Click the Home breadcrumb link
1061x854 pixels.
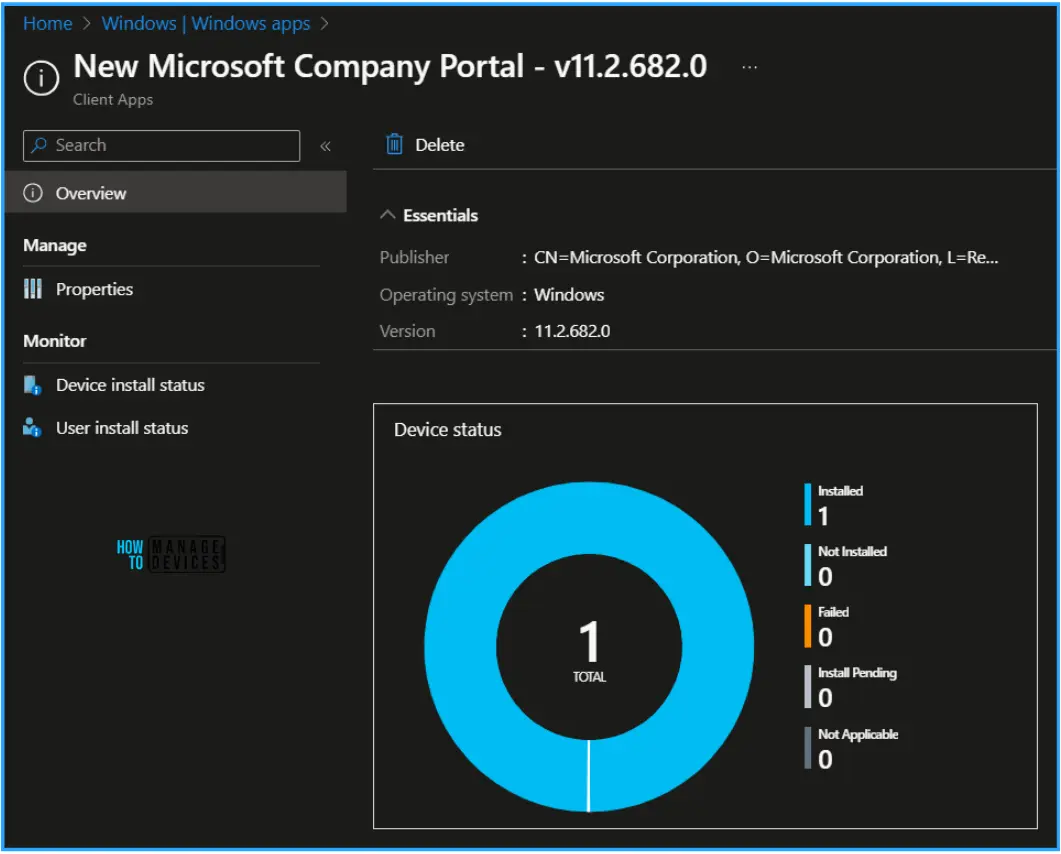47,24
